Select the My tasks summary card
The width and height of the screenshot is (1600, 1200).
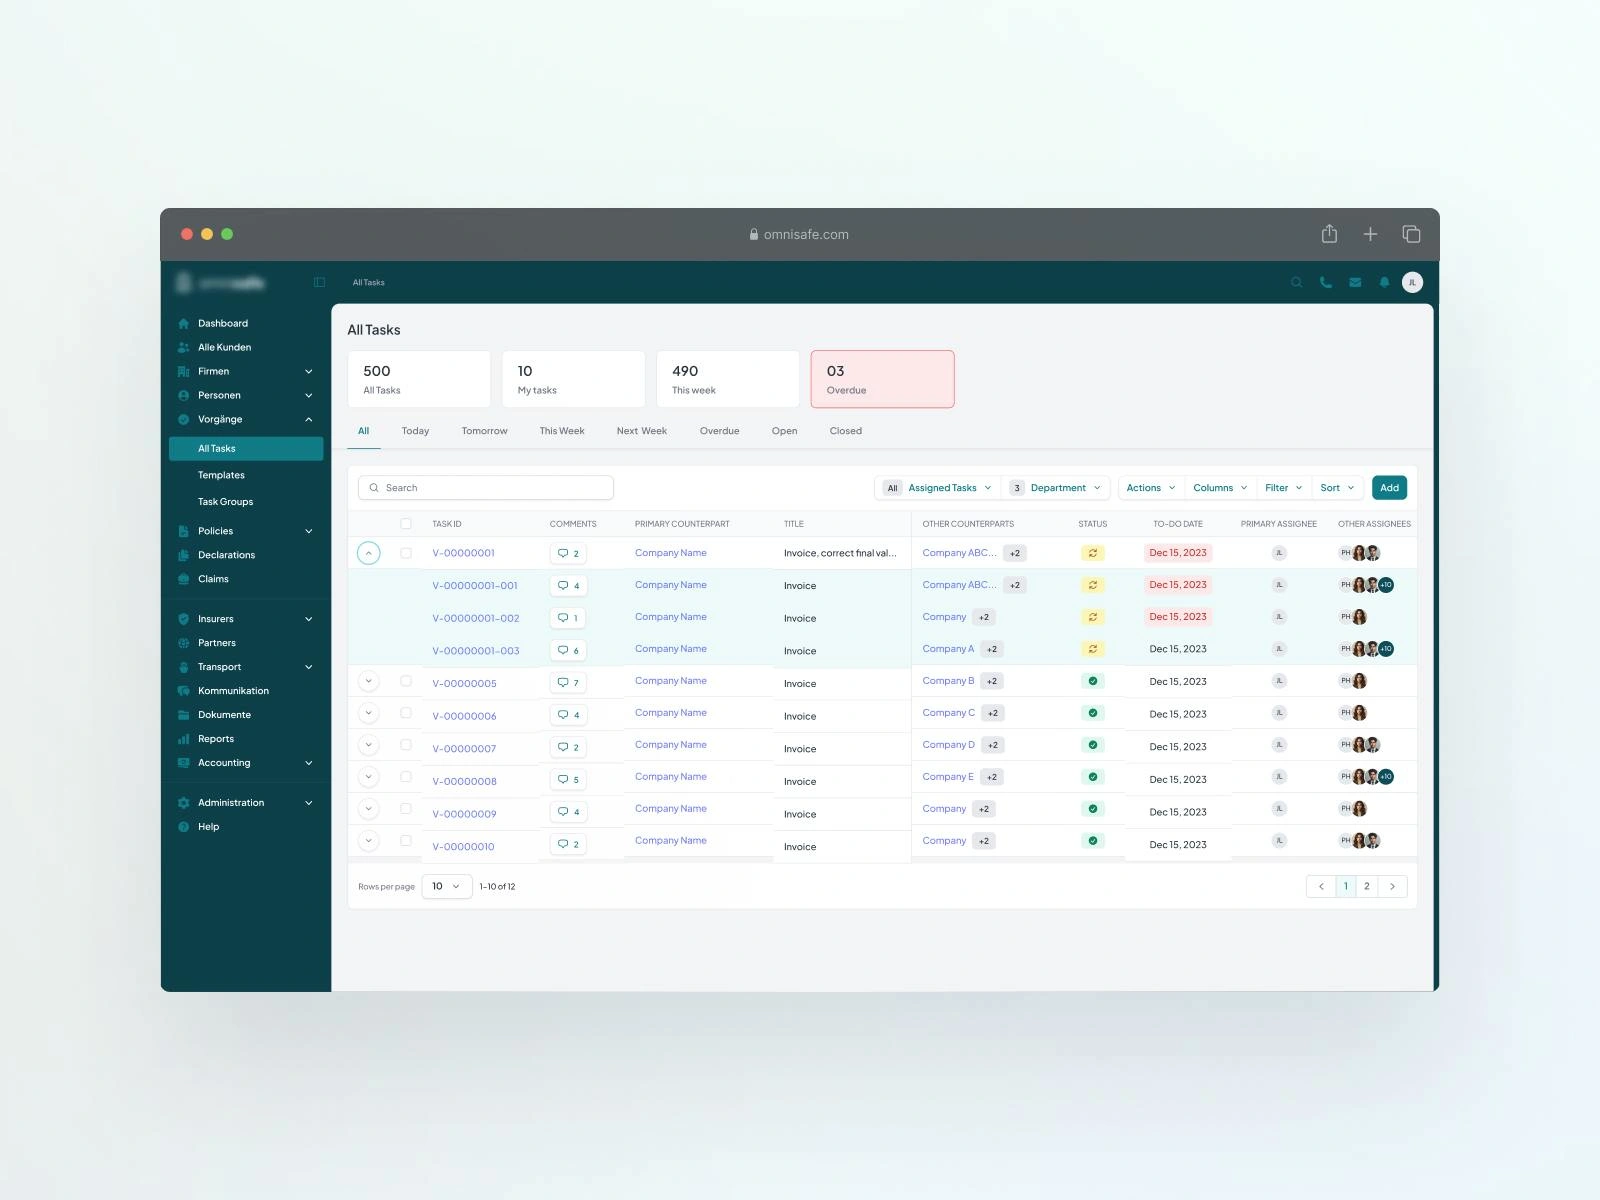pos(573,379)
